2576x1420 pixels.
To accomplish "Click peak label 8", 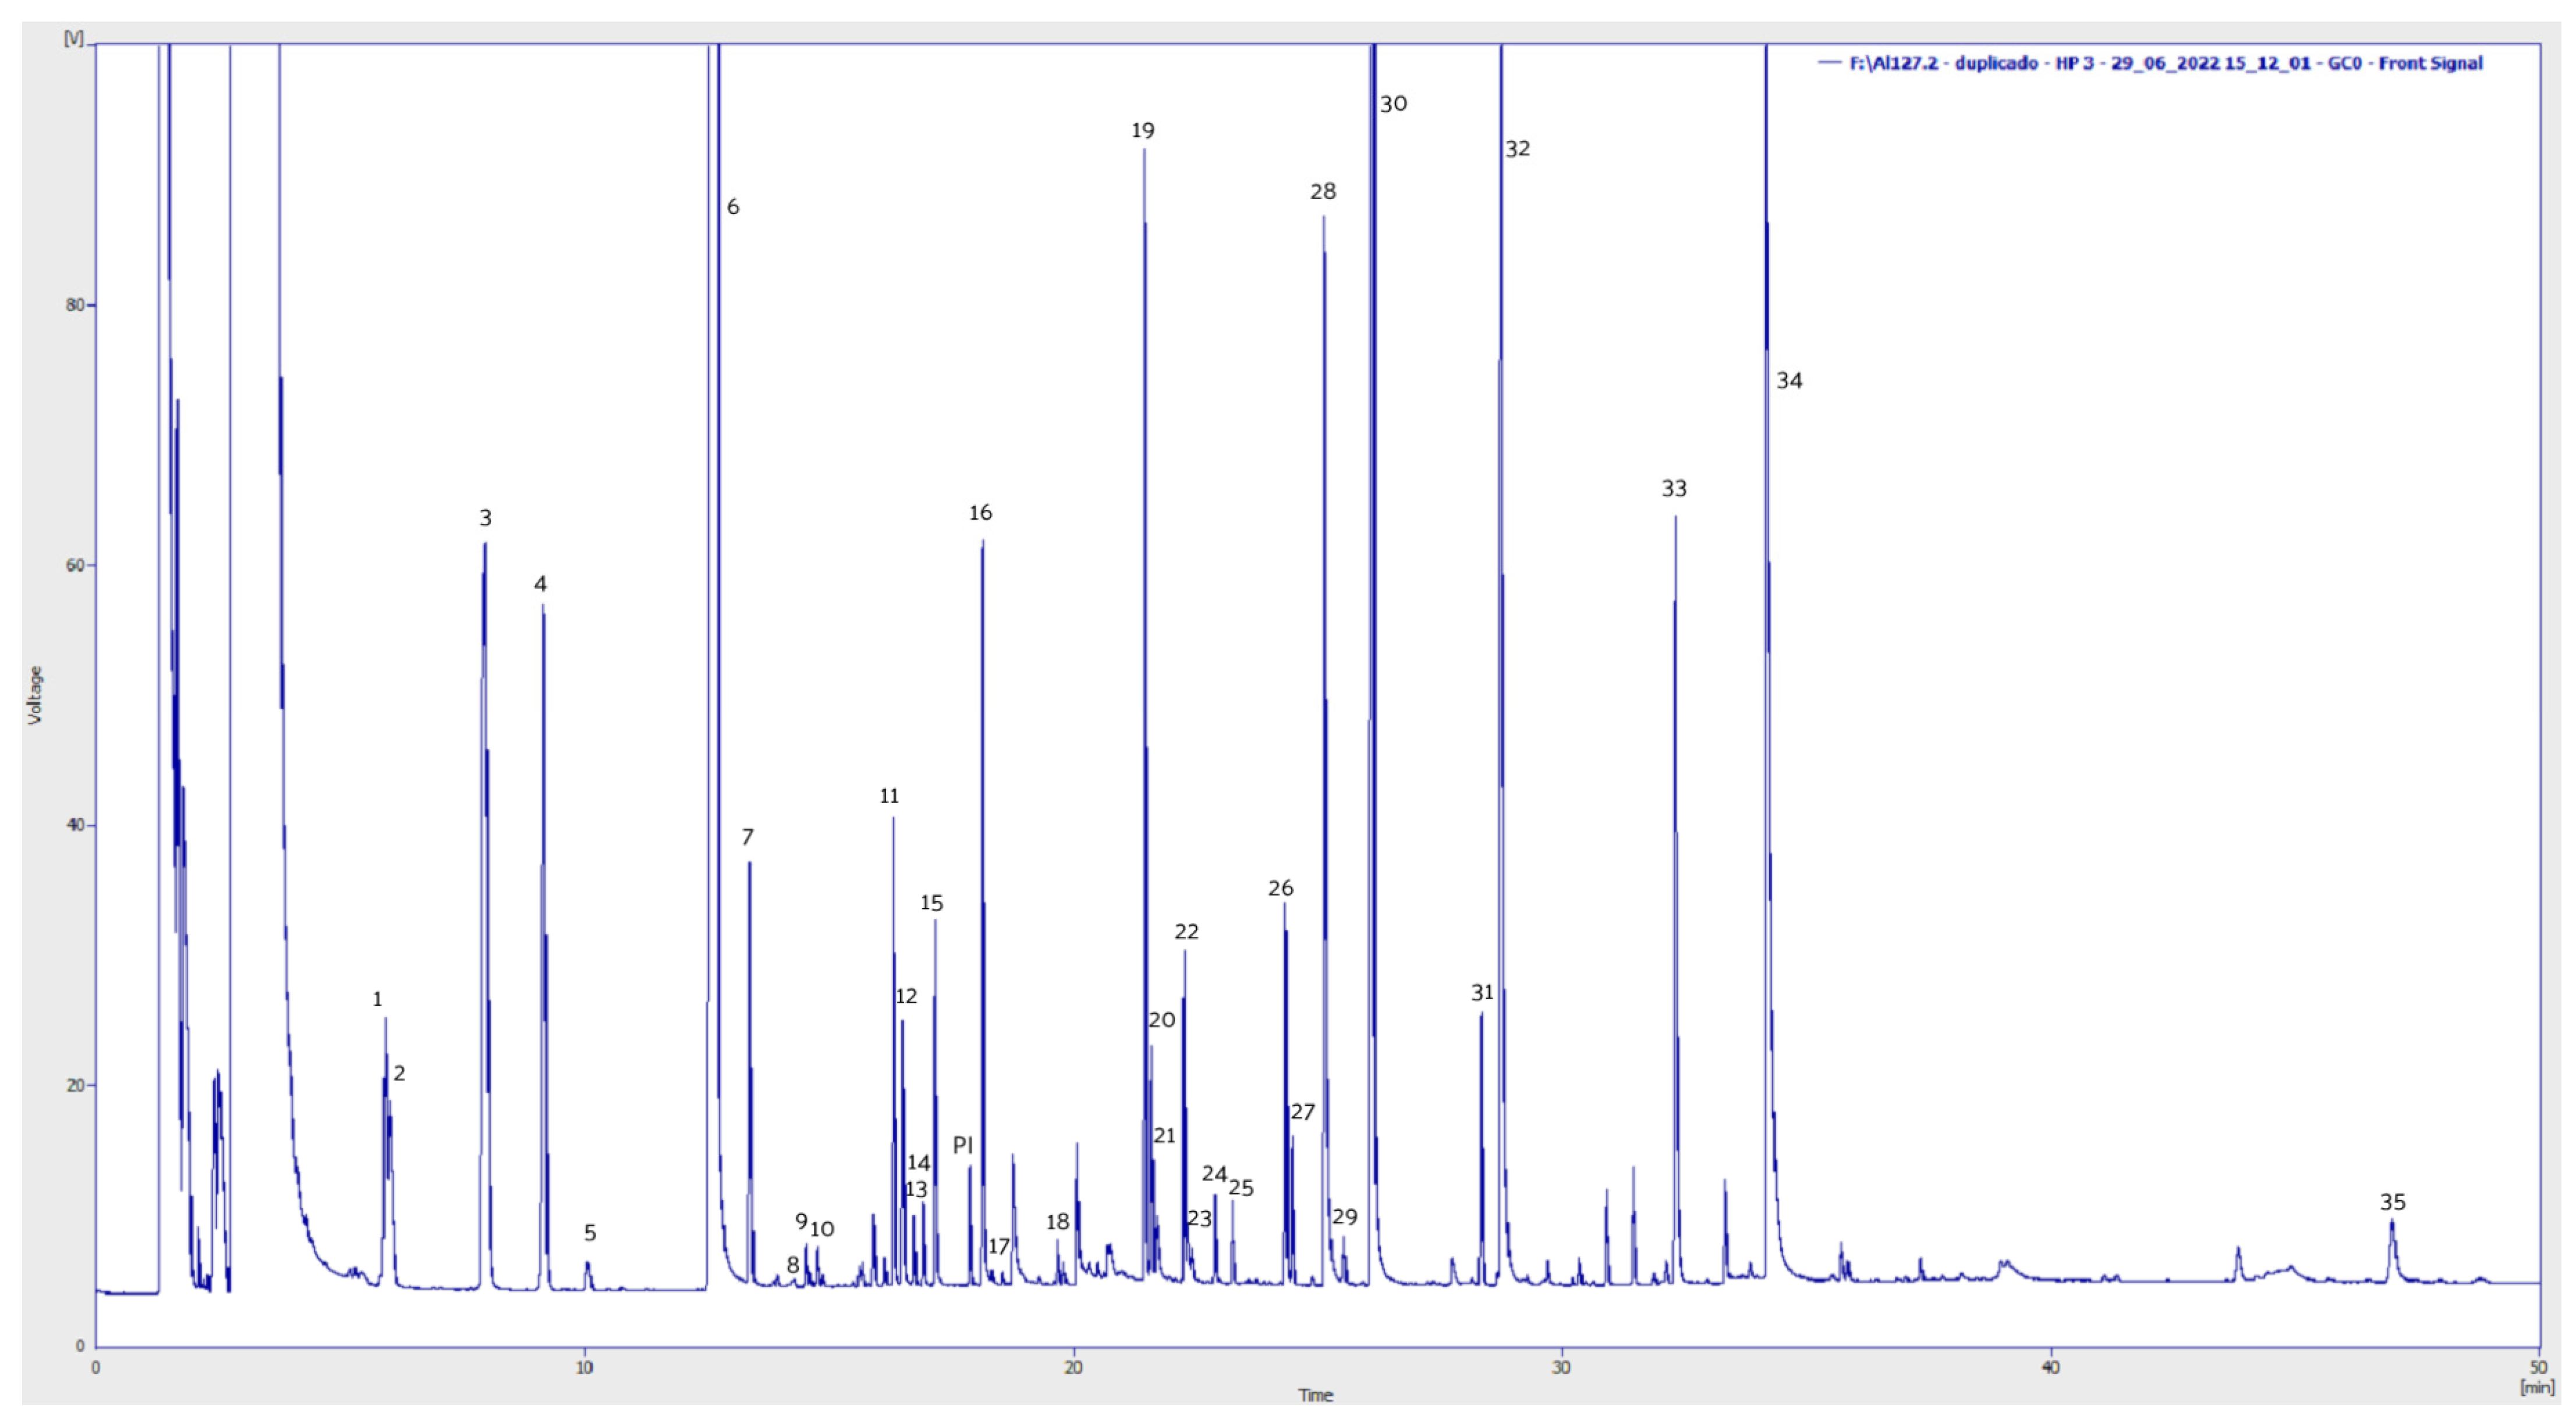I will (793, 1265).
